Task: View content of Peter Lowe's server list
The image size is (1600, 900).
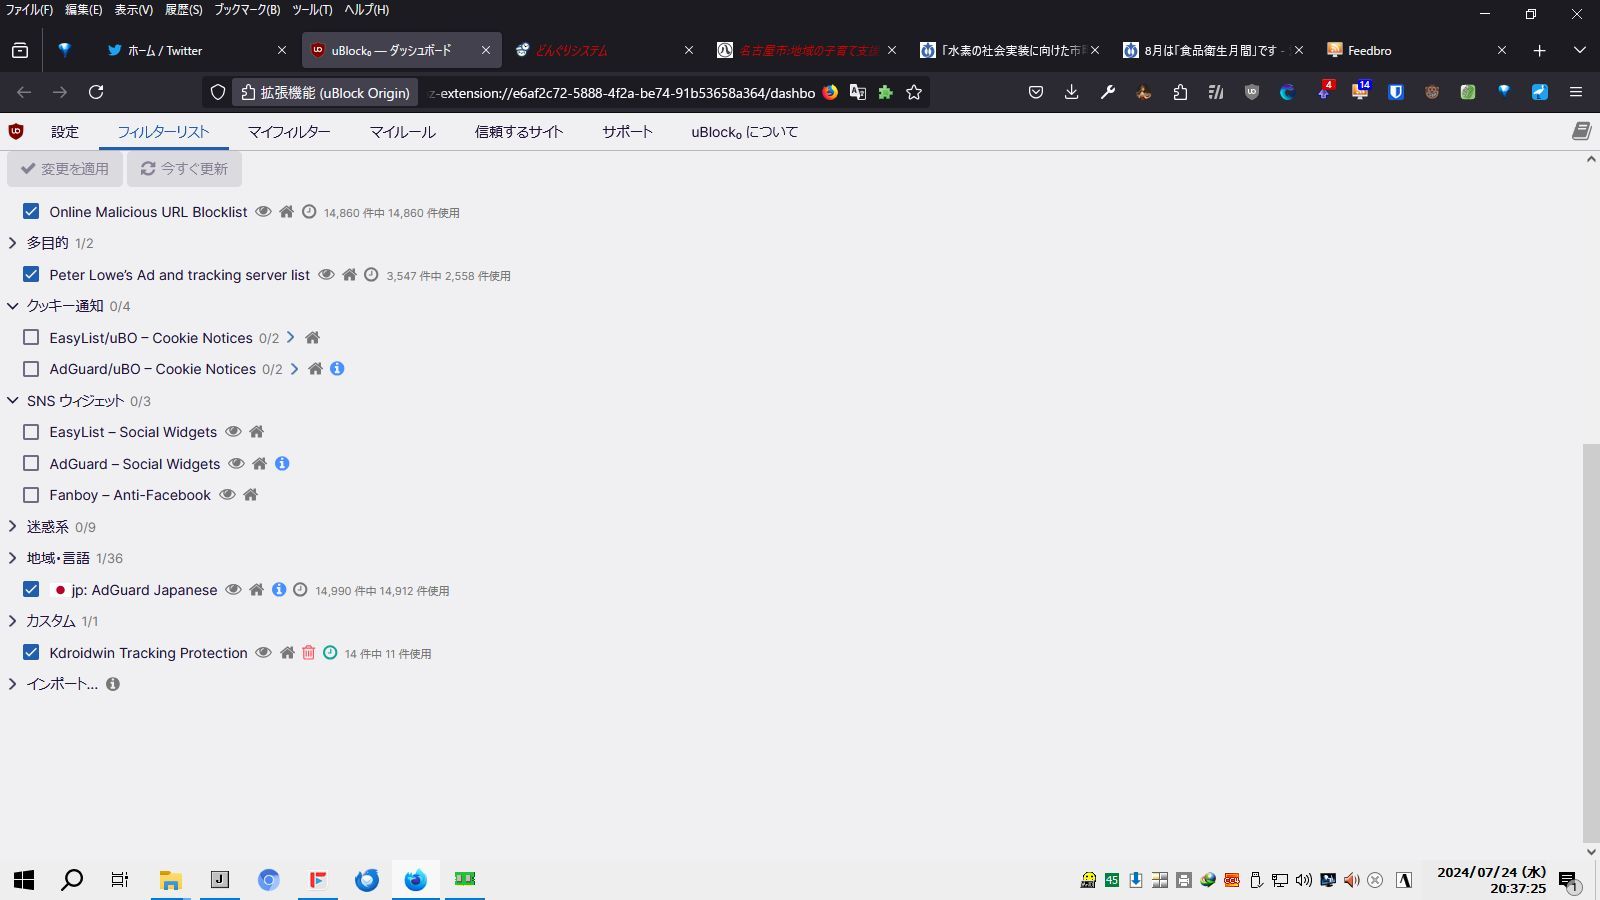Action: pyautogui.click(x=326, y=275)
